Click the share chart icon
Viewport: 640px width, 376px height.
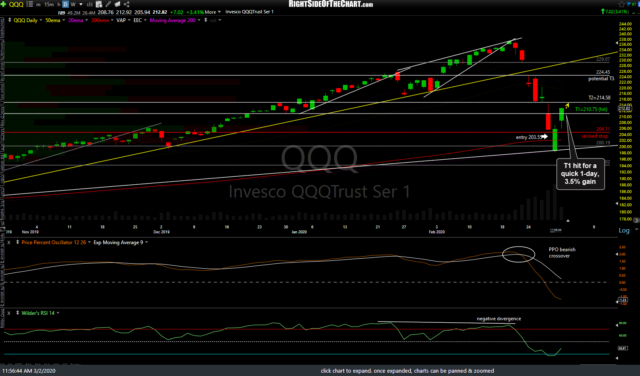coord(127,4)
